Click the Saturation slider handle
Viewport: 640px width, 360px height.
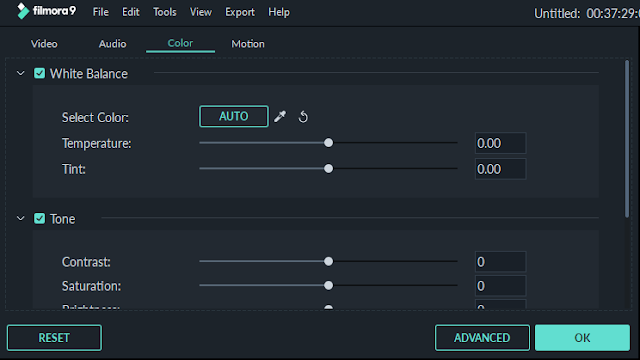coord(328,285)
